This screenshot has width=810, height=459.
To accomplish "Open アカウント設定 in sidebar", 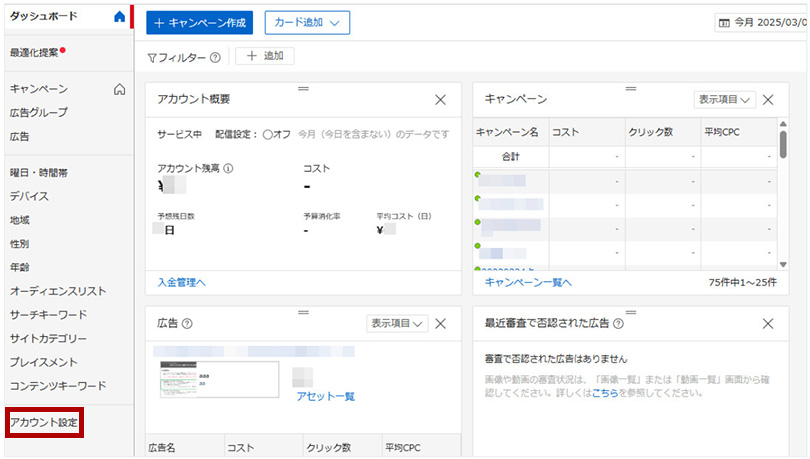I will pyautogui.click(x=44, y=422).
